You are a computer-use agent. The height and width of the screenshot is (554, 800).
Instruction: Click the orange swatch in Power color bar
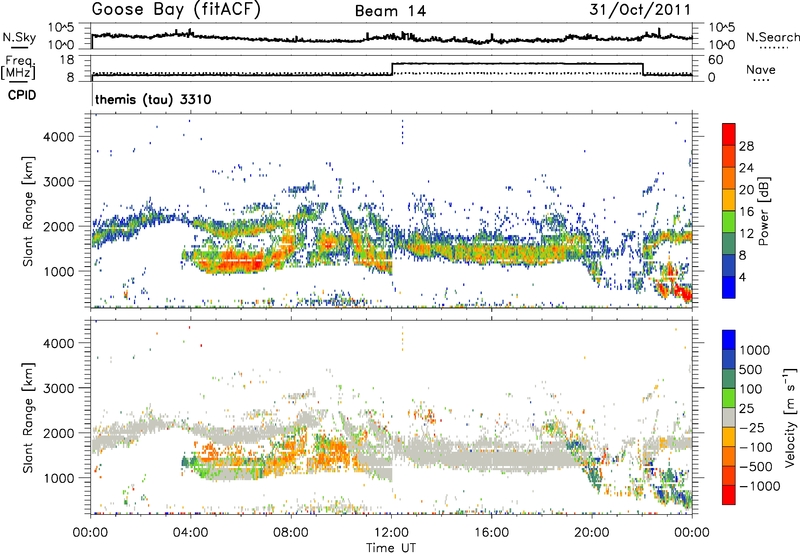coord(729,178)
